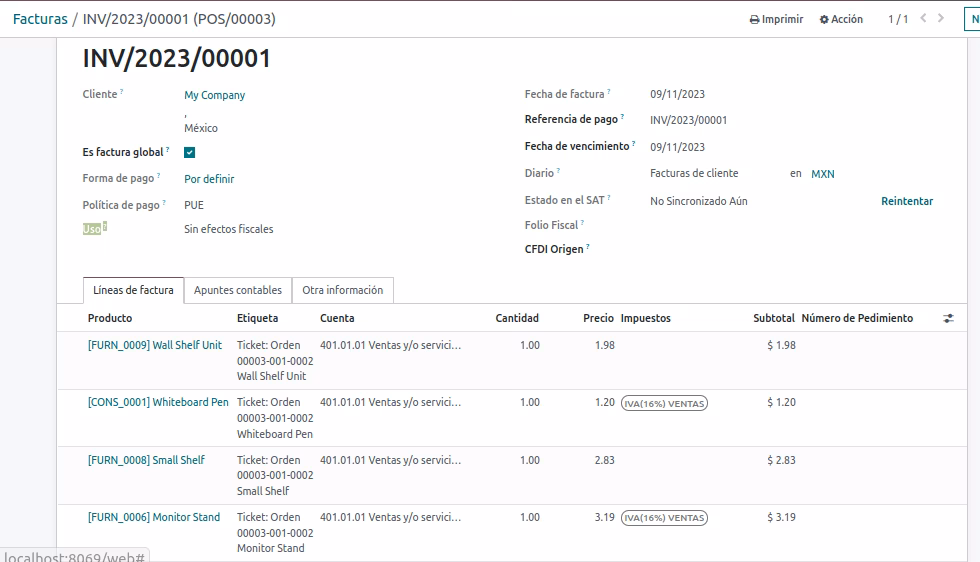980x562 pixels.
Task: Toggle the Es factura global checkbox
Action: tap(189, 153)
